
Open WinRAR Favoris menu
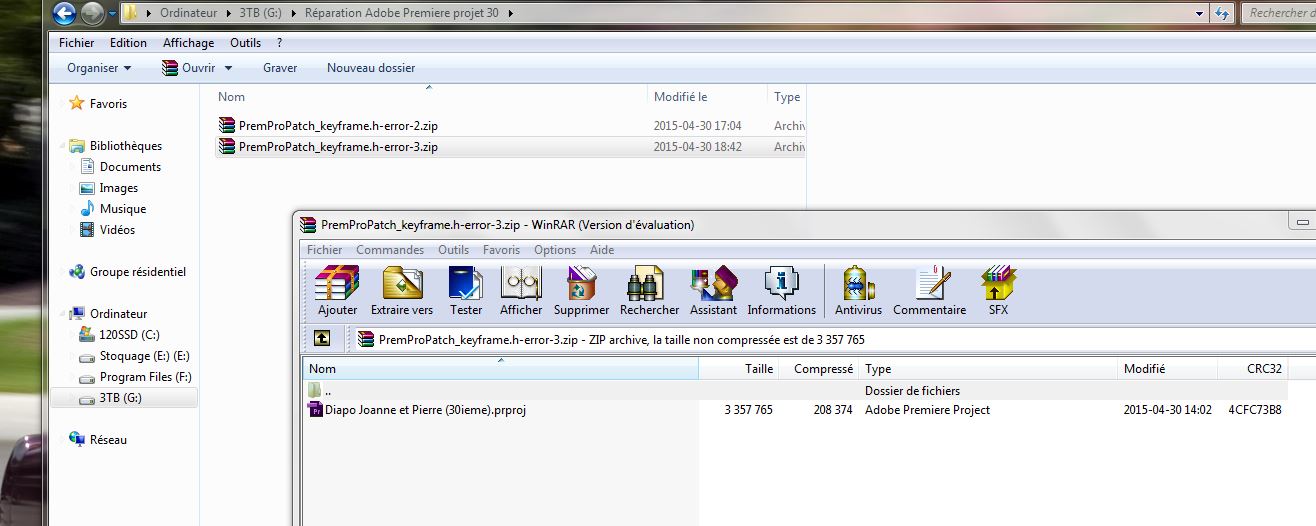501,250
